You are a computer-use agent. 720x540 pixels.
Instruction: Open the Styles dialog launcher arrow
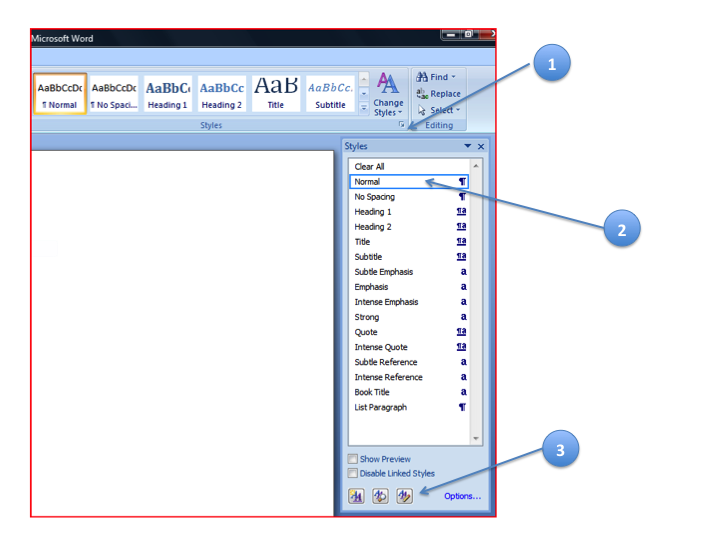[402, 126]
